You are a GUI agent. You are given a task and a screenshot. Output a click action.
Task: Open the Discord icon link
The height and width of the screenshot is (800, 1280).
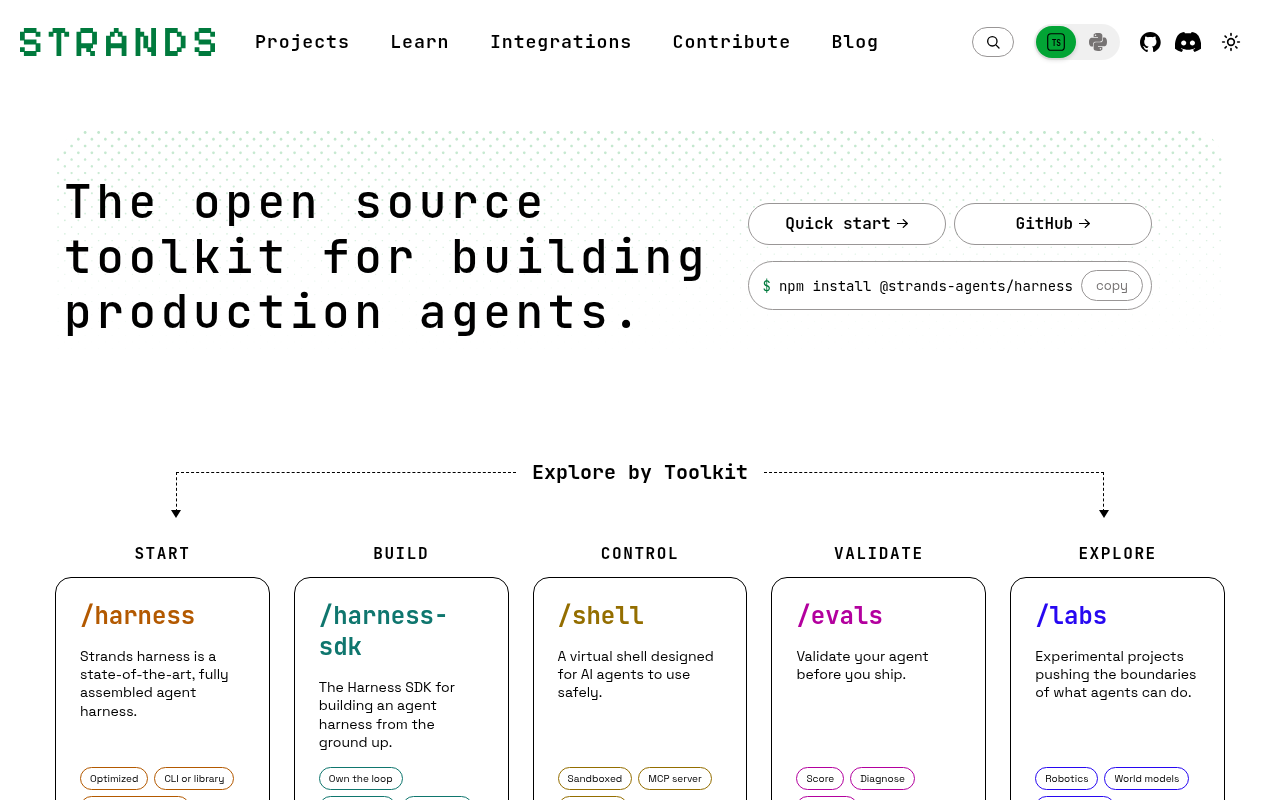point(1188,42)
